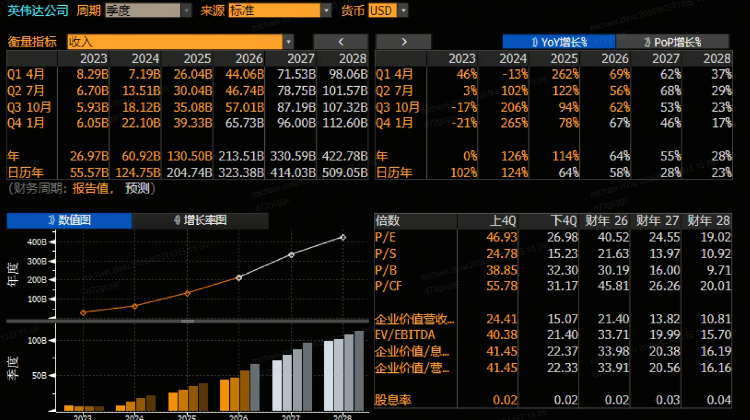Select the 数值图 chart tab
750x420 pixels.
pos(69,220)
